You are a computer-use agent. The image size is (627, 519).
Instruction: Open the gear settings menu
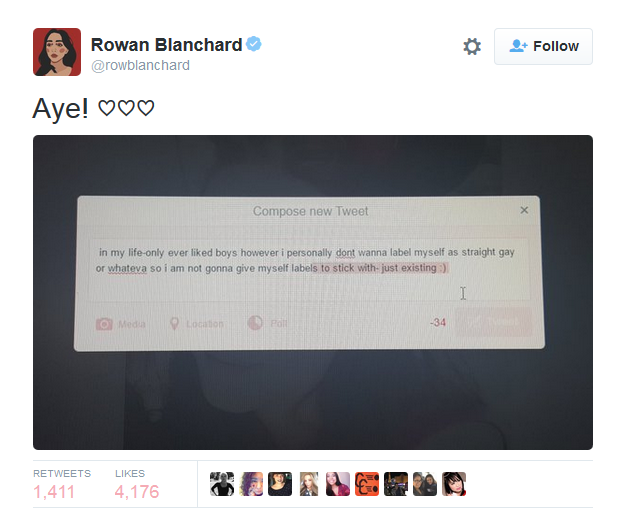click(x=472, y=46)
